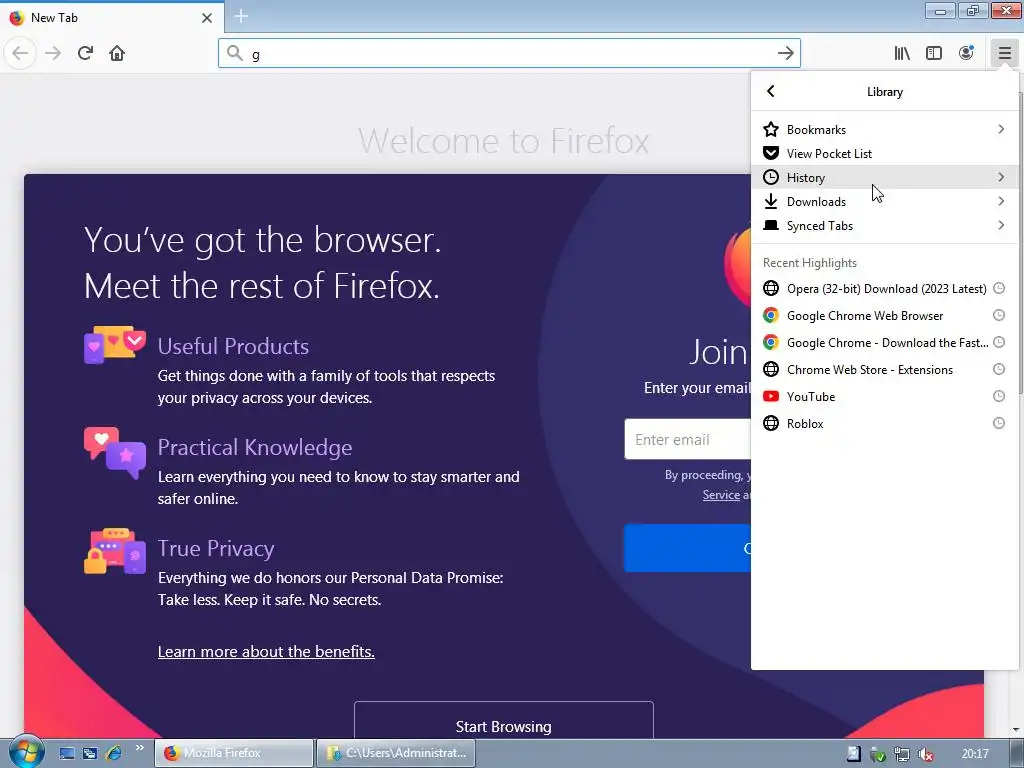This screenshot has width=1024, height=768.
Task: Click the taskbar clock showing 20:17
Action: (x=975, y=754)
